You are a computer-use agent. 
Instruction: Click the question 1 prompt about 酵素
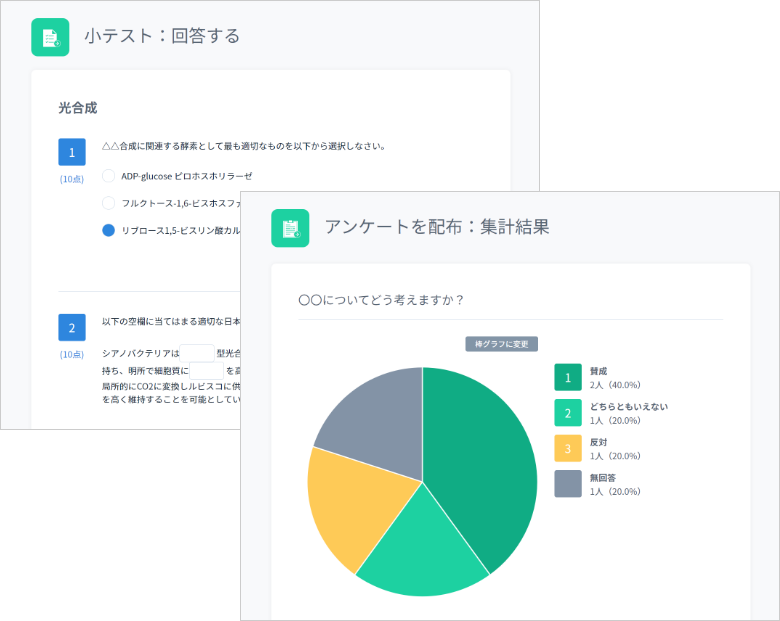click(244, 146)
